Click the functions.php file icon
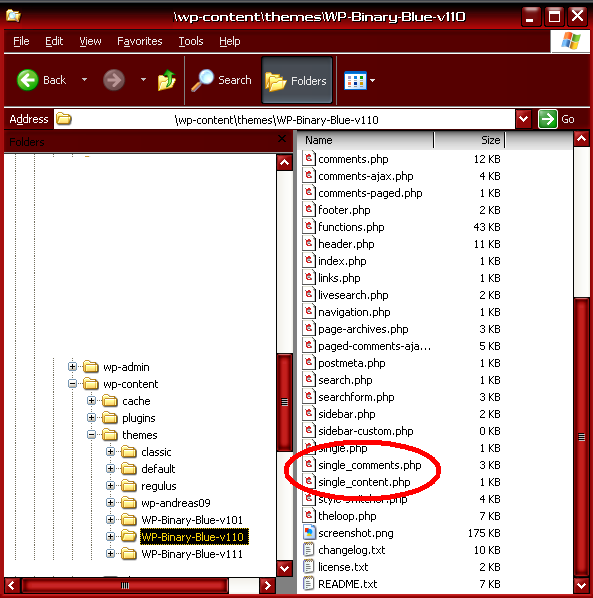Image resolution: width=593 pixels, height=598 pixels. pos(309,226)
